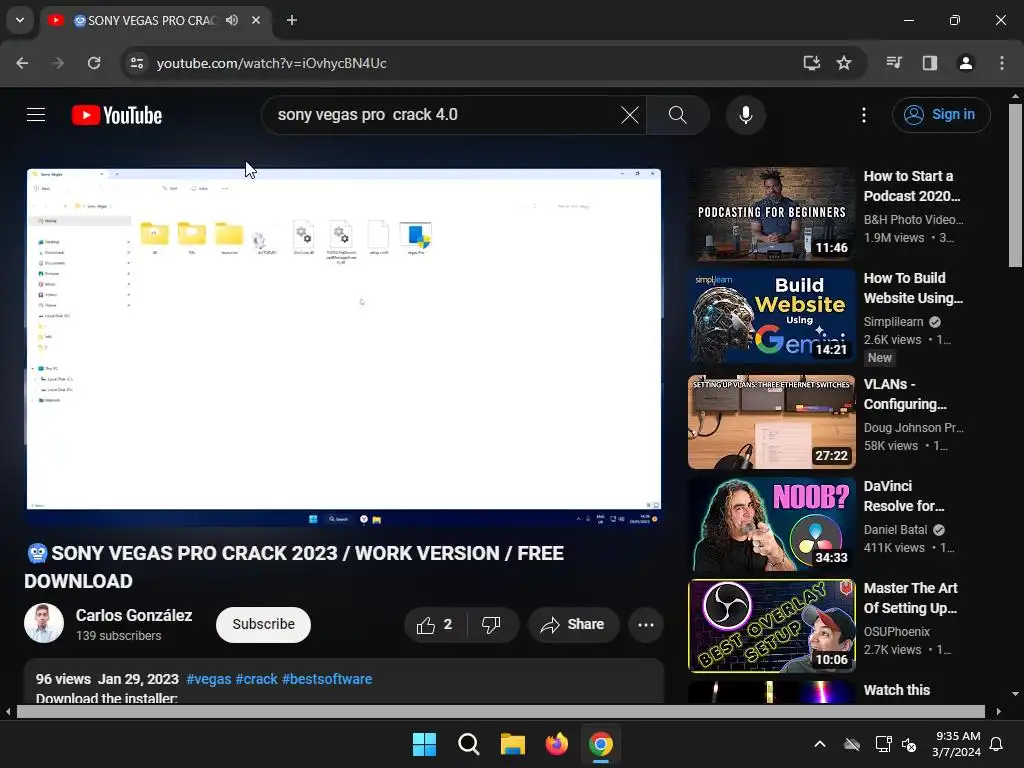This screenshot has width=1024, height=768.
Task: Switch to Chrome in taskbar
Action: tap(601, 744)
